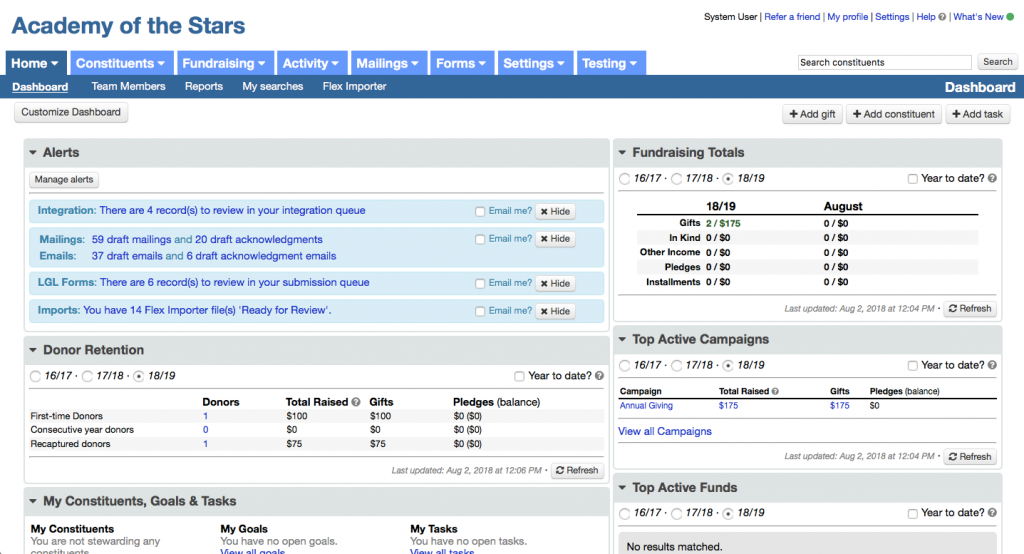Open the Fundraising dropdown menu

click(224, 63)
